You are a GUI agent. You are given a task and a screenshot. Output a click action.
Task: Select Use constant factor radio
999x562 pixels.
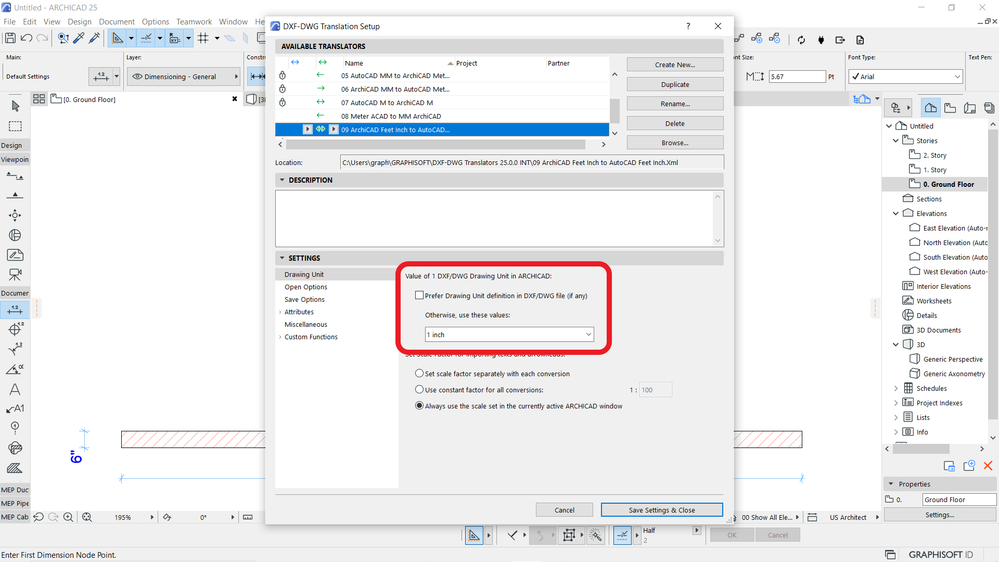coord(419,389)
